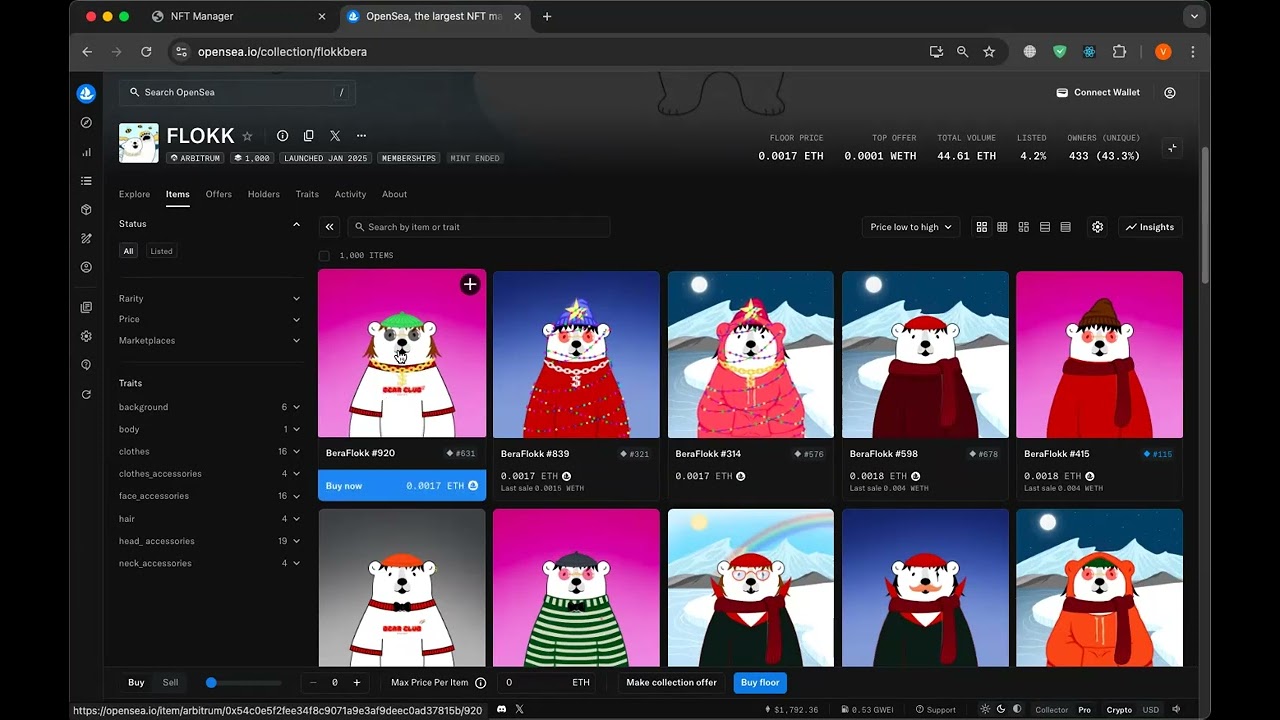1280x720 pixels.
Task: Open the Holders tab
Action: pos(264,194)
